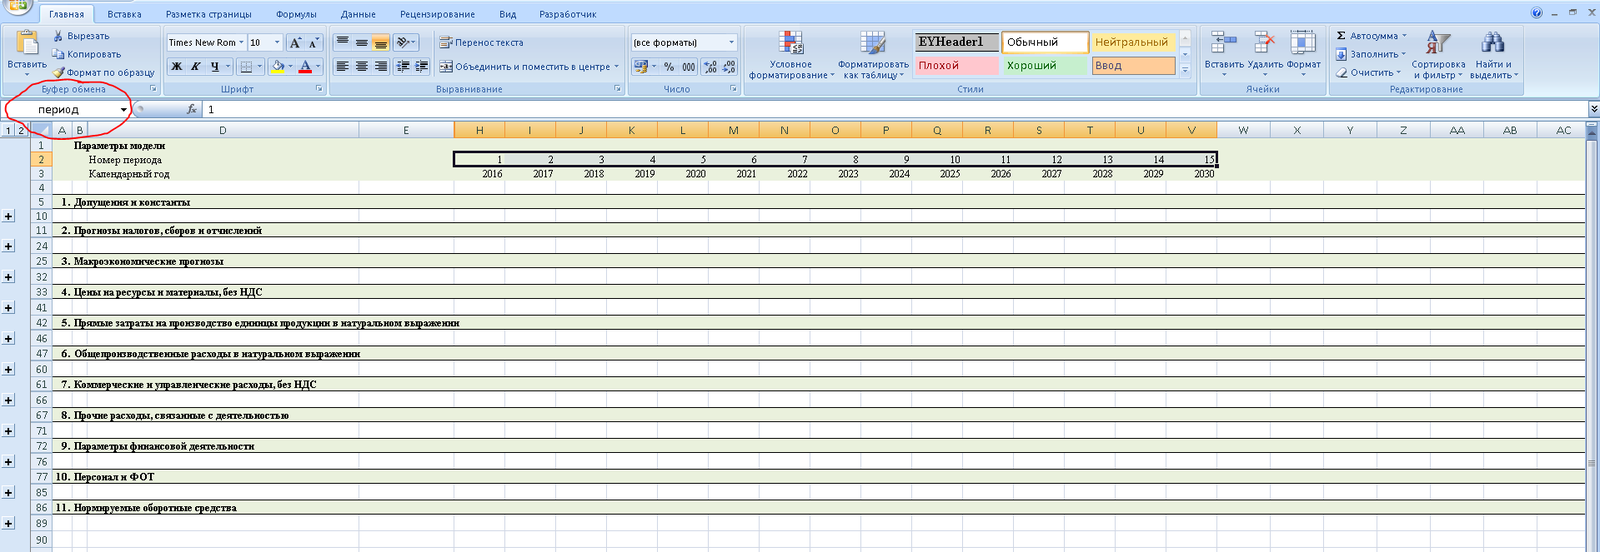
Task: Open Conditional Formatting icon in ribbon
Action: click(x=791, y=43)
